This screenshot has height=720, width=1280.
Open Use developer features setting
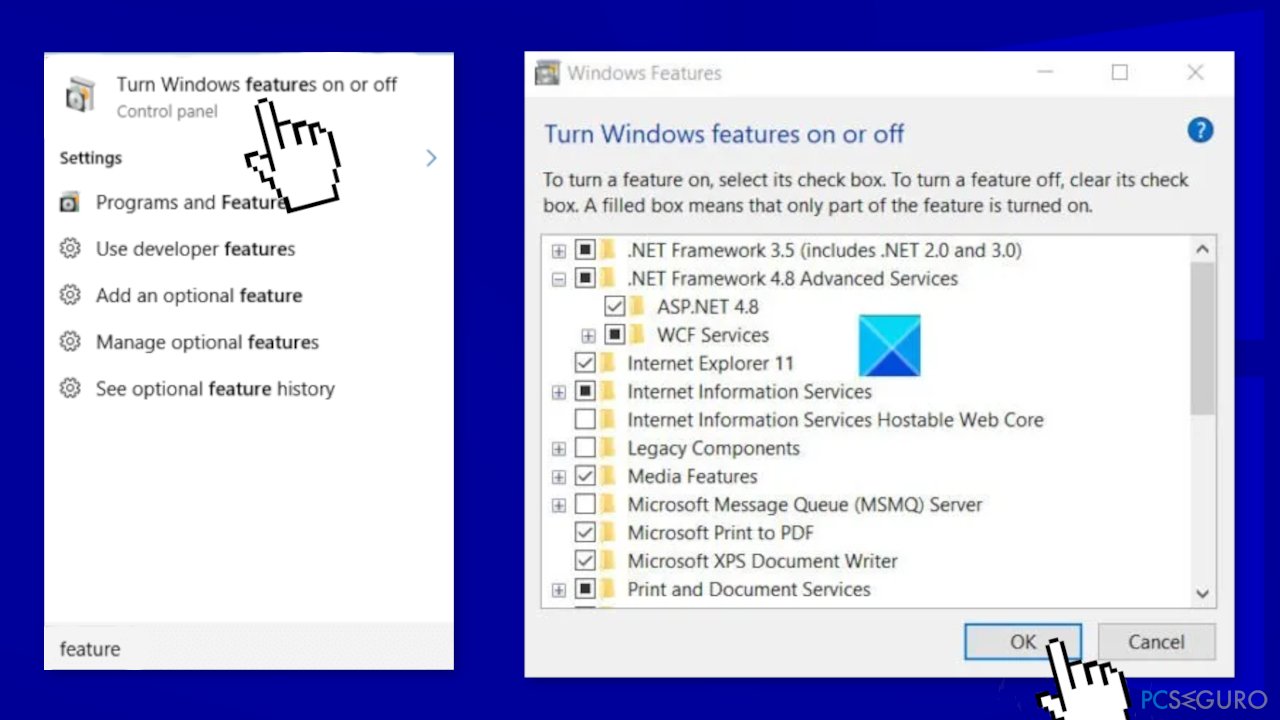196,249
